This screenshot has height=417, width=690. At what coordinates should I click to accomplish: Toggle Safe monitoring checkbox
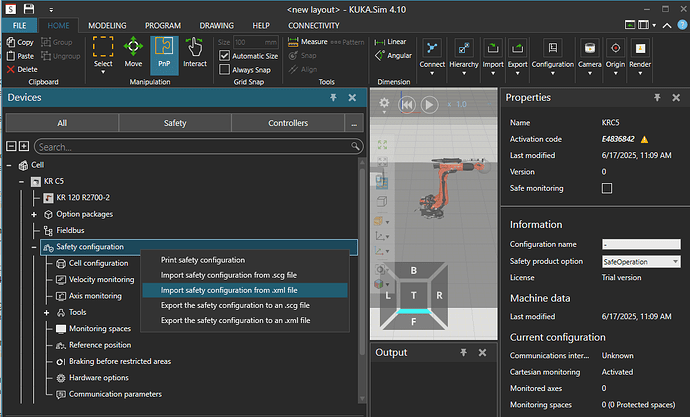coord(607,188)
